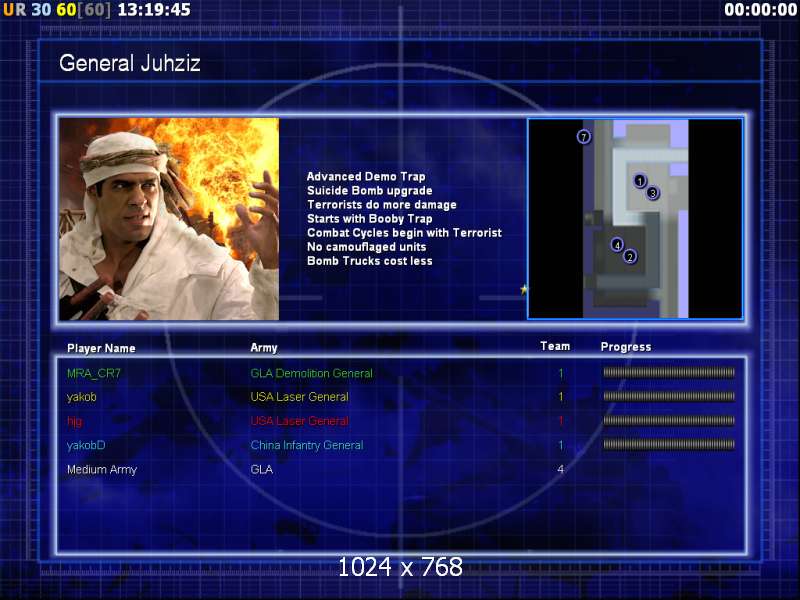Select the Medium Army AI player
The width and height of the screenshot is (800, 600).
pos(102,469)
